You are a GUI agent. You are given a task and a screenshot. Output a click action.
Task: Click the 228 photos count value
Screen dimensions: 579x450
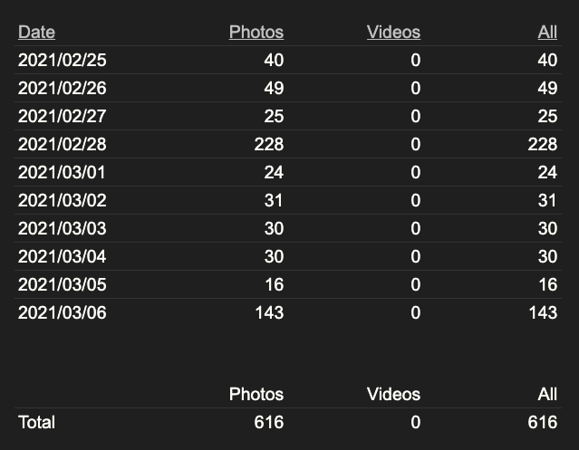click(269, 144)
